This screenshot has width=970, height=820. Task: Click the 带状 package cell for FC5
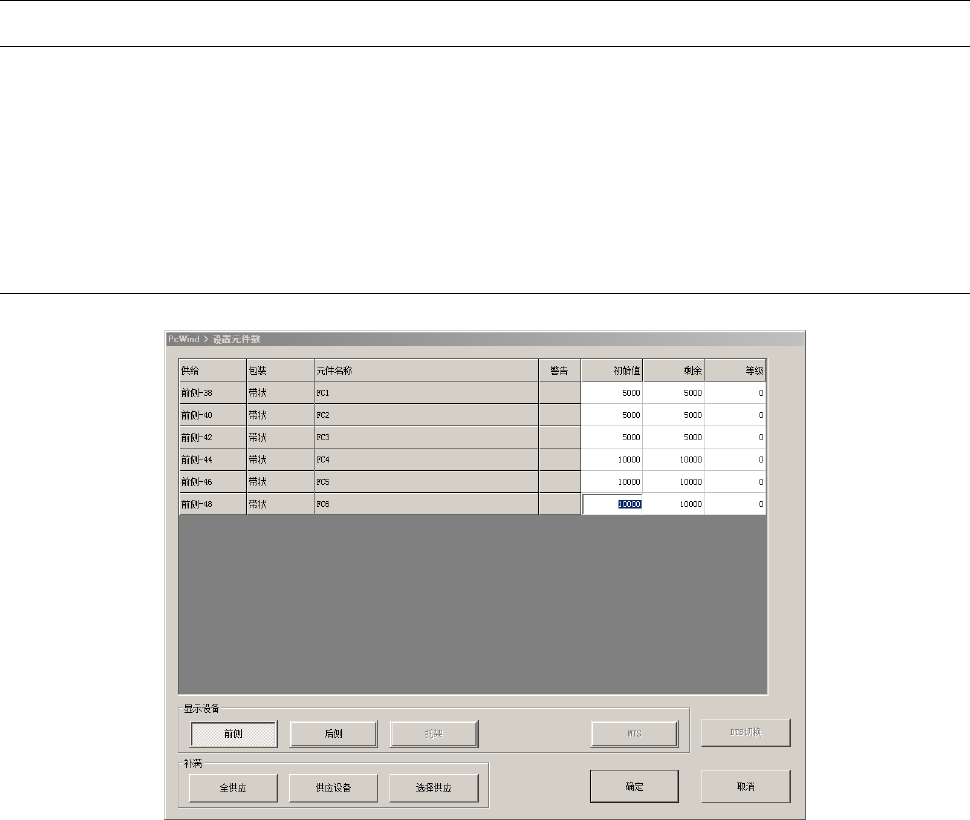pos(281,482)
